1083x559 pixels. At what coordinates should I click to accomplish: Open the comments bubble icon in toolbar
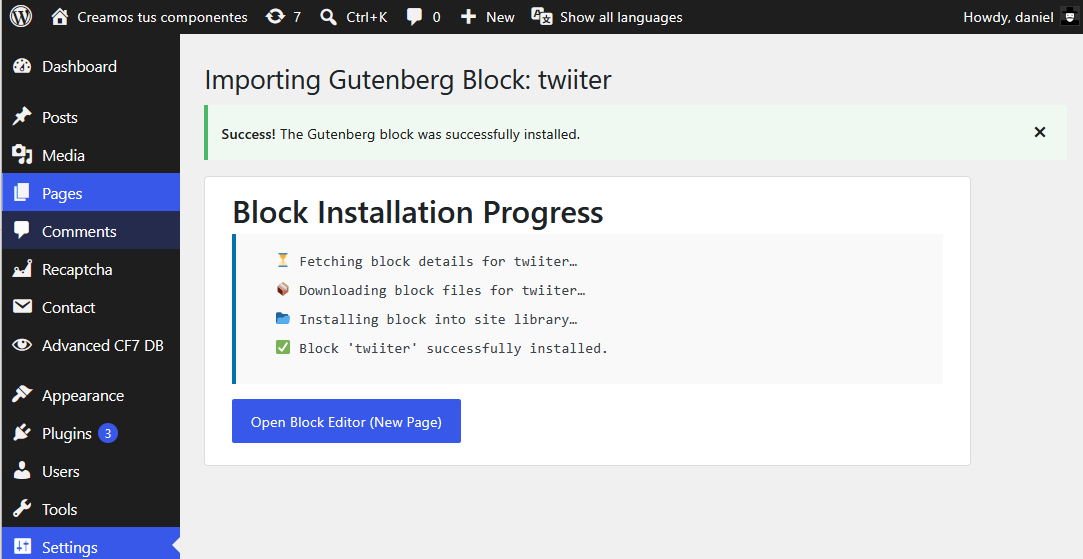(414, 17)
